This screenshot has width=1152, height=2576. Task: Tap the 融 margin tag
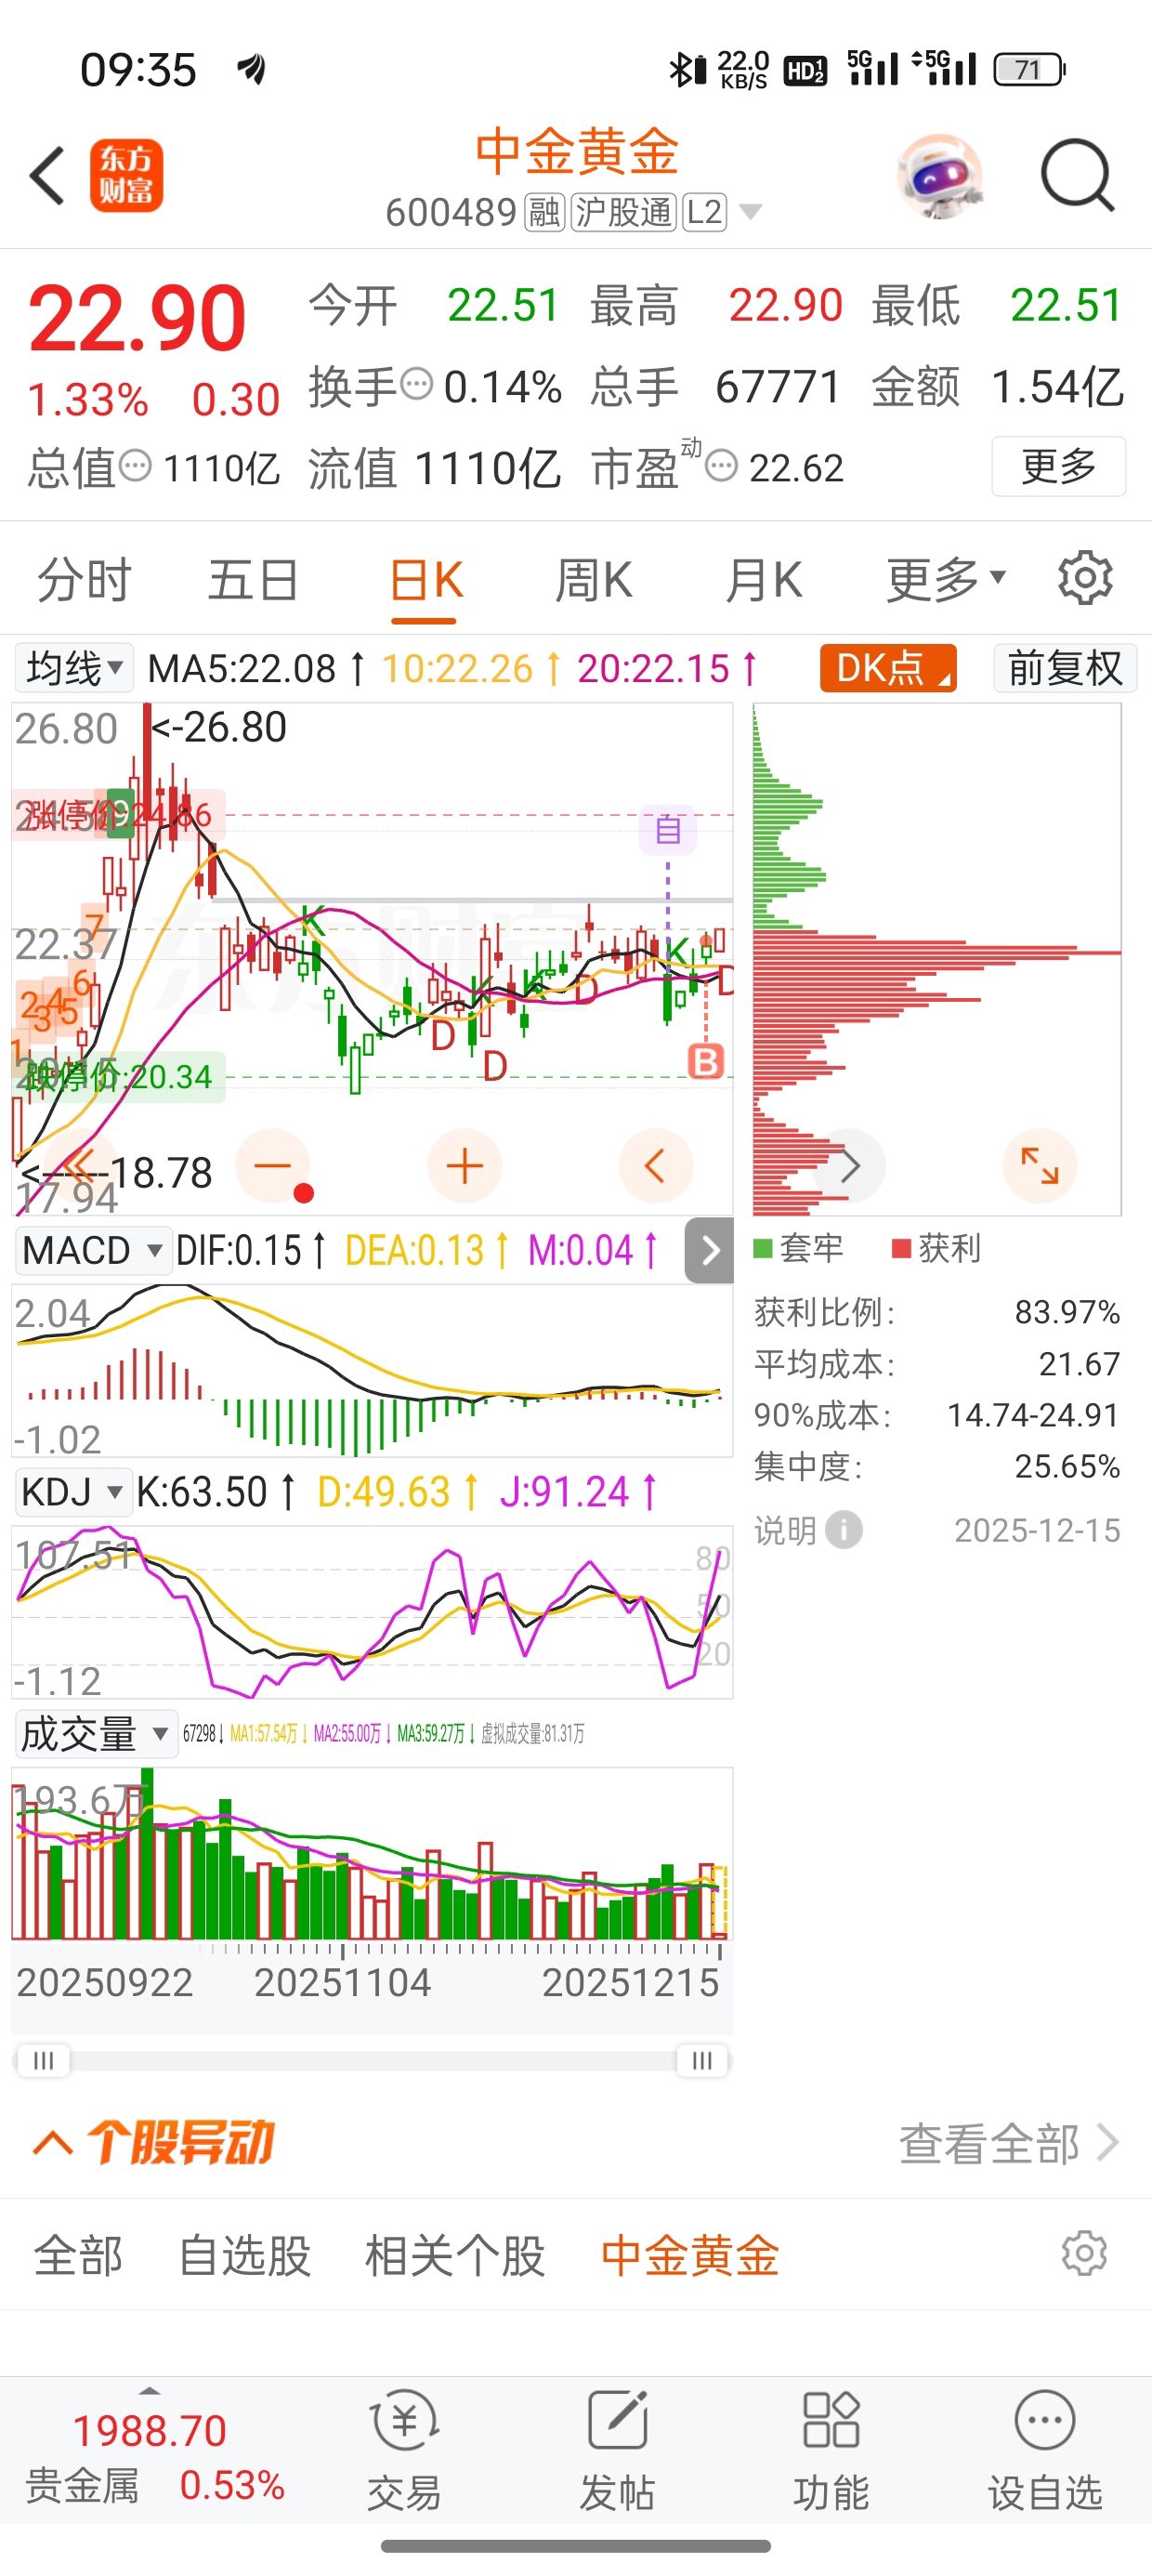[x=545, y=212]
